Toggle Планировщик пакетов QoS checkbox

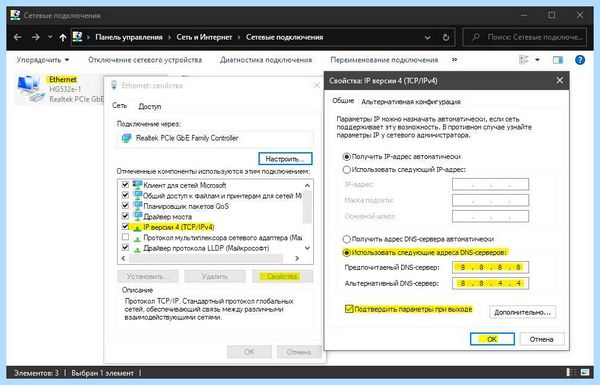click(x=125, y=206)
